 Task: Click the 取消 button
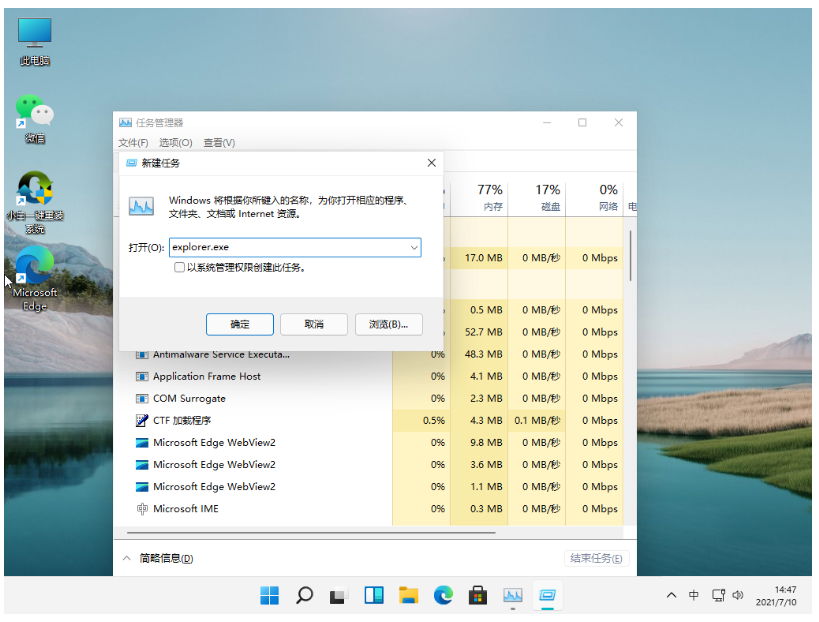(314, 324)
